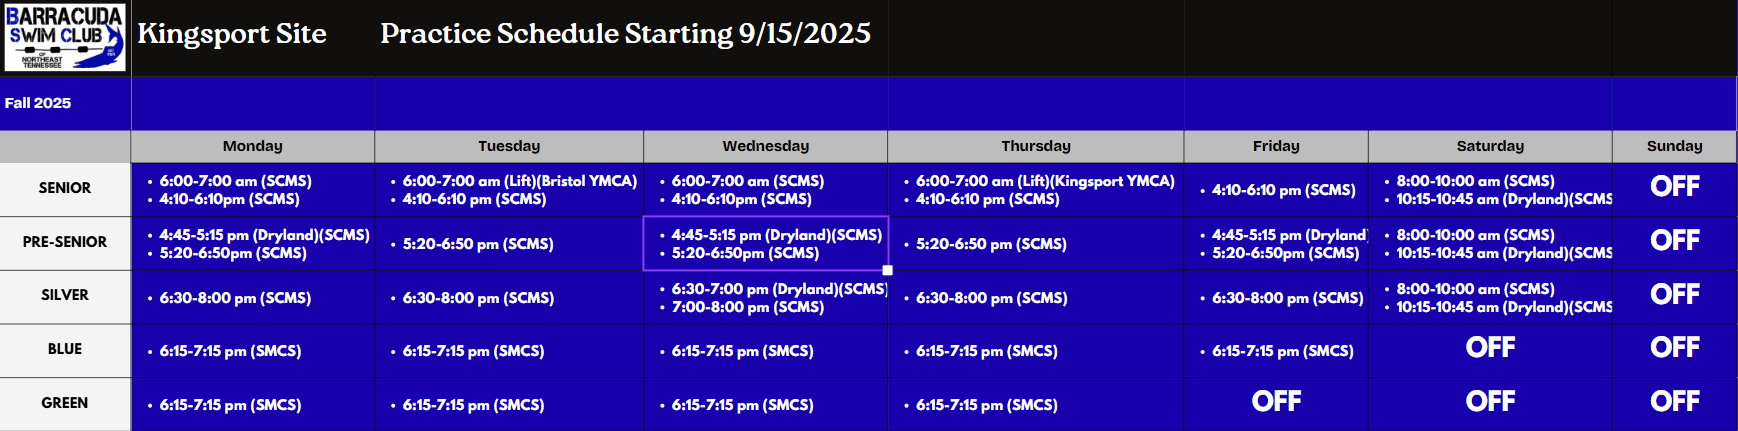1738x431 pixels.
Task: Select the Saturday column header
Action: pyautogui.click(x=1490, y=146)
